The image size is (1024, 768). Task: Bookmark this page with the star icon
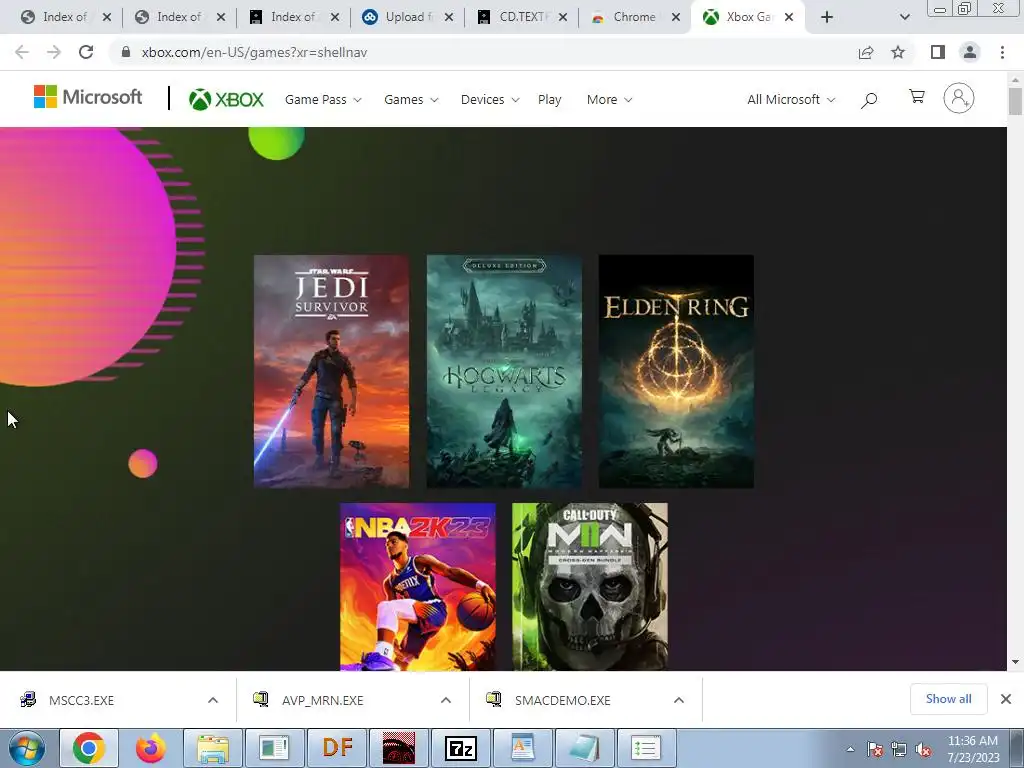(898, 52)
